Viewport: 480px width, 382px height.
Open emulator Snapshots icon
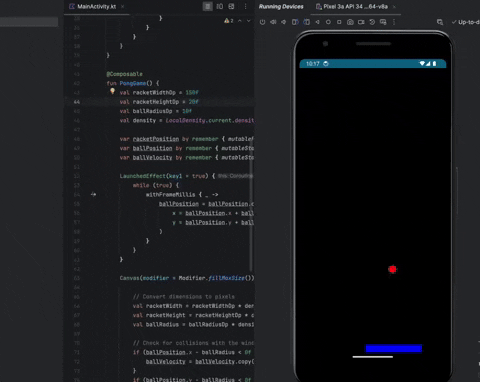(x=372, y=22)
